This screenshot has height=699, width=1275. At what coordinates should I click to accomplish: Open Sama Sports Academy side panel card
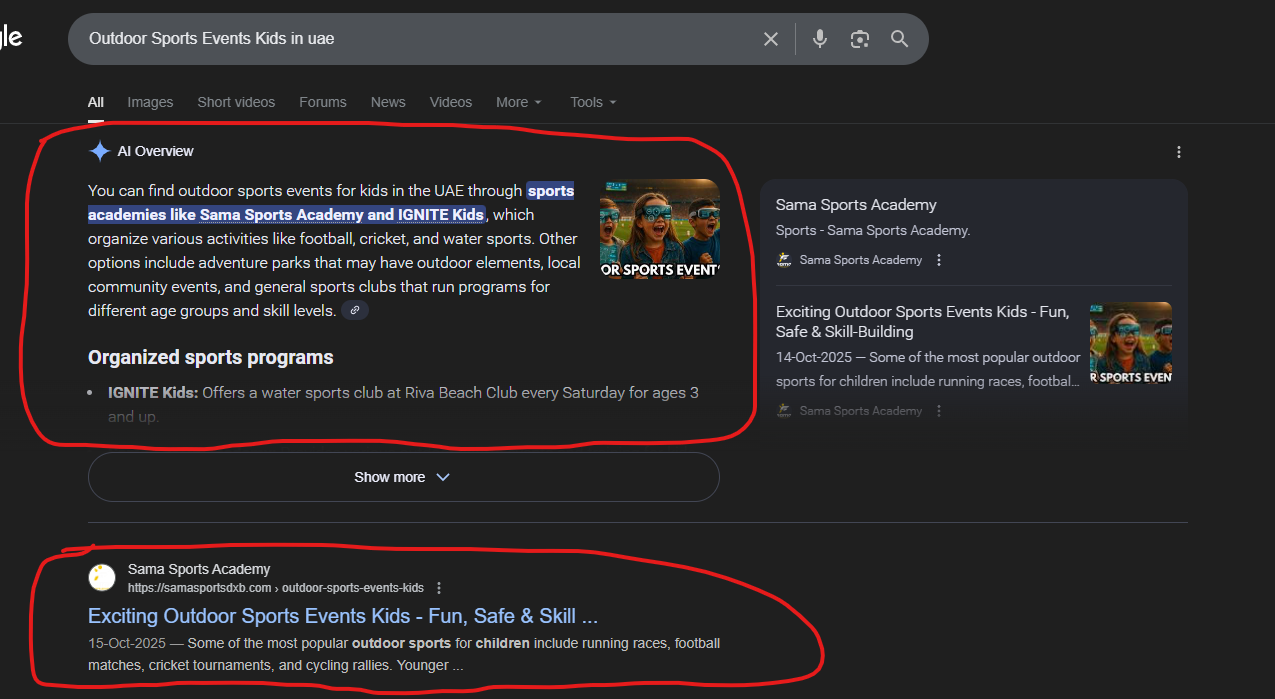pos(856,205)
